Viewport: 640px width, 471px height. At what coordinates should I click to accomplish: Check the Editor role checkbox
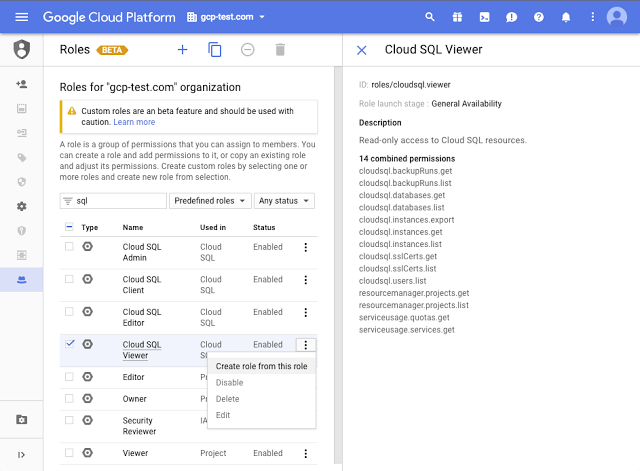[69, 376]
